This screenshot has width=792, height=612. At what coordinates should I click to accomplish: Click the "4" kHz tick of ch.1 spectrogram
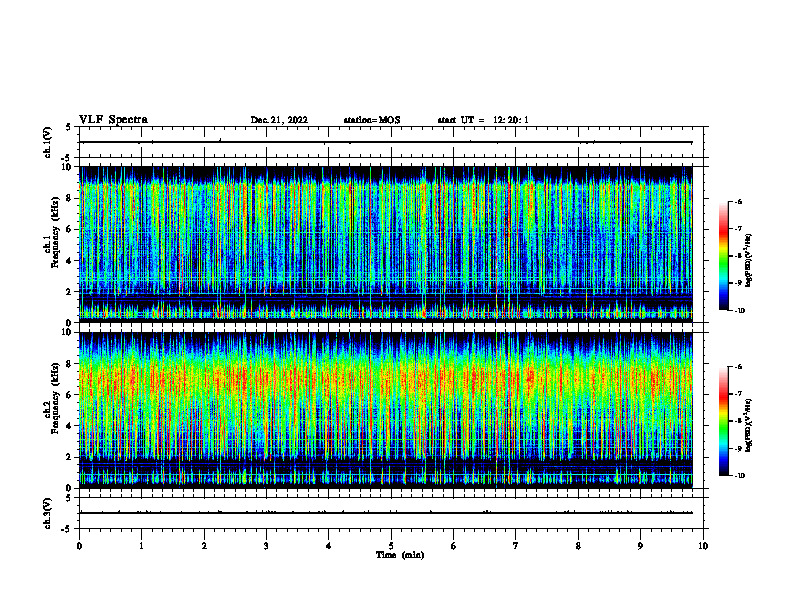(70, 261)
